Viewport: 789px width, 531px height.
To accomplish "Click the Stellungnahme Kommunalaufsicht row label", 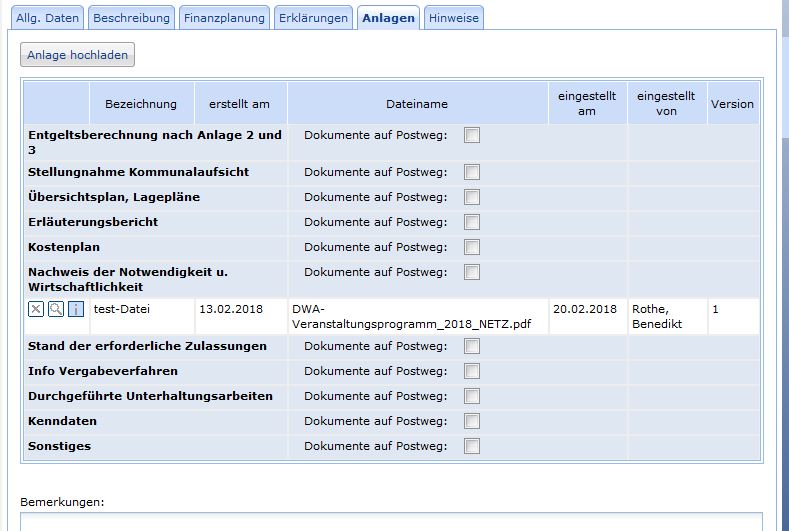I will [138, 172].
